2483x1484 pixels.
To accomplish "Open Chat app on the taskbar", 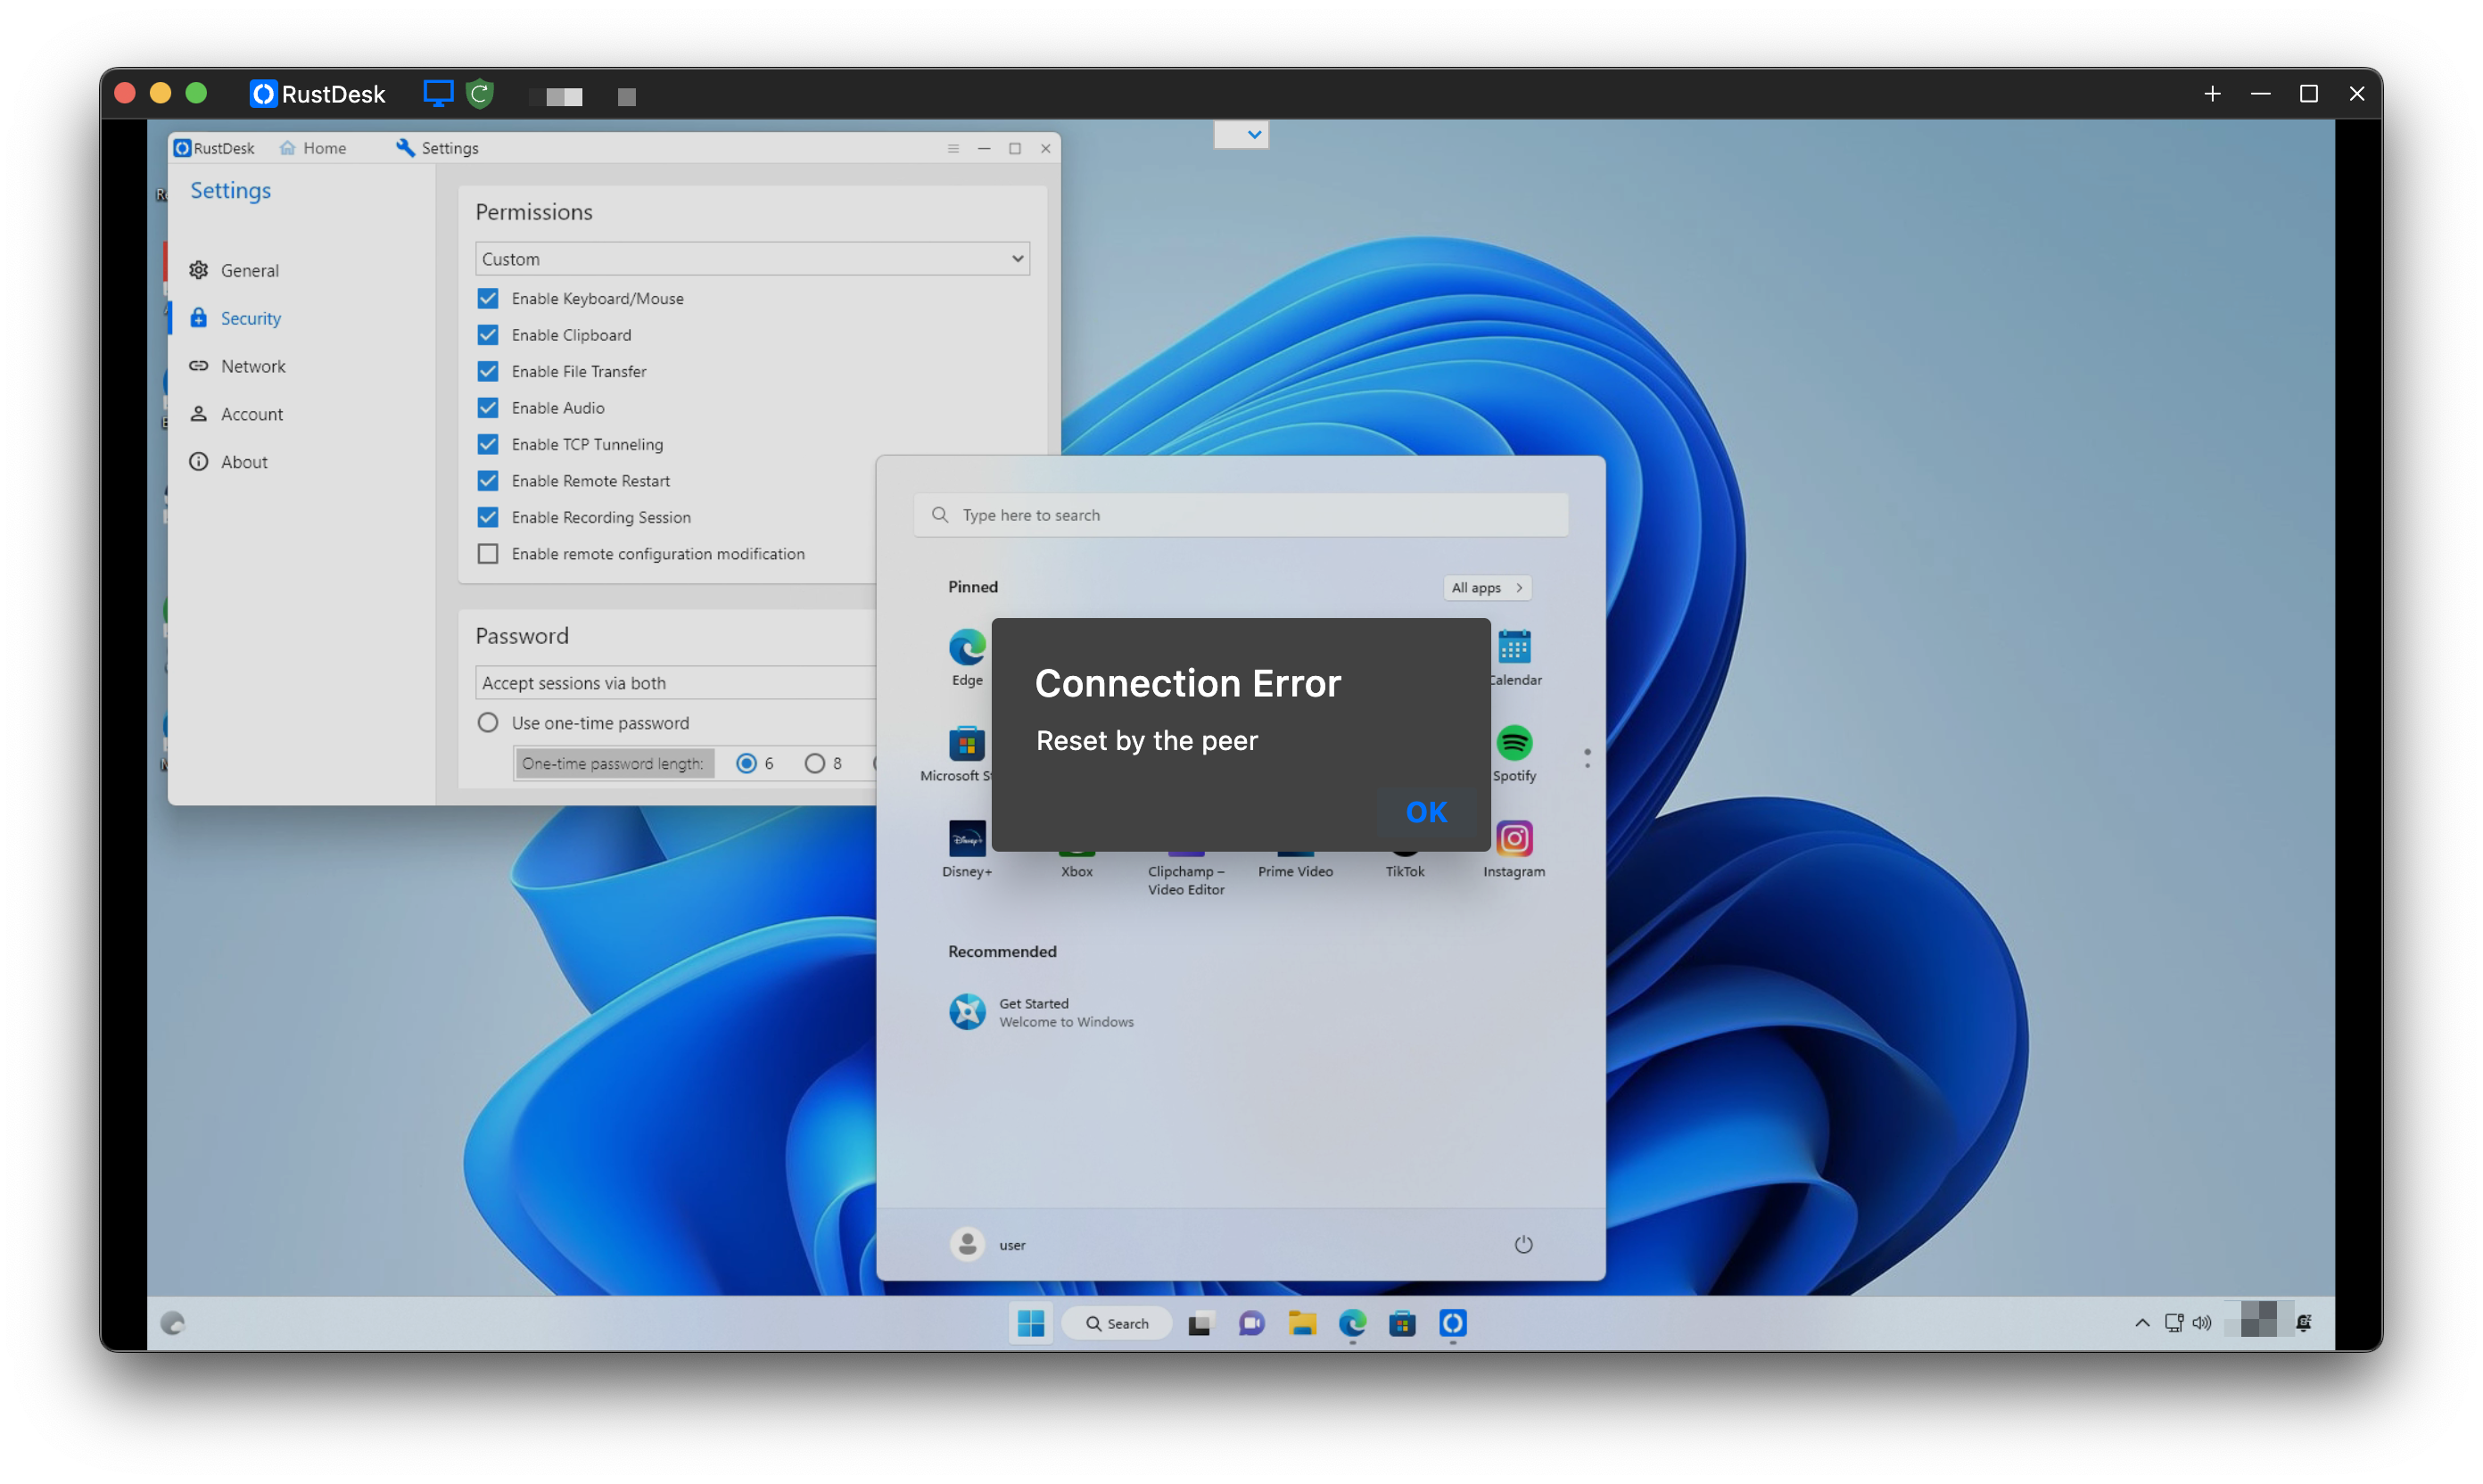I will point(1251,1323).
